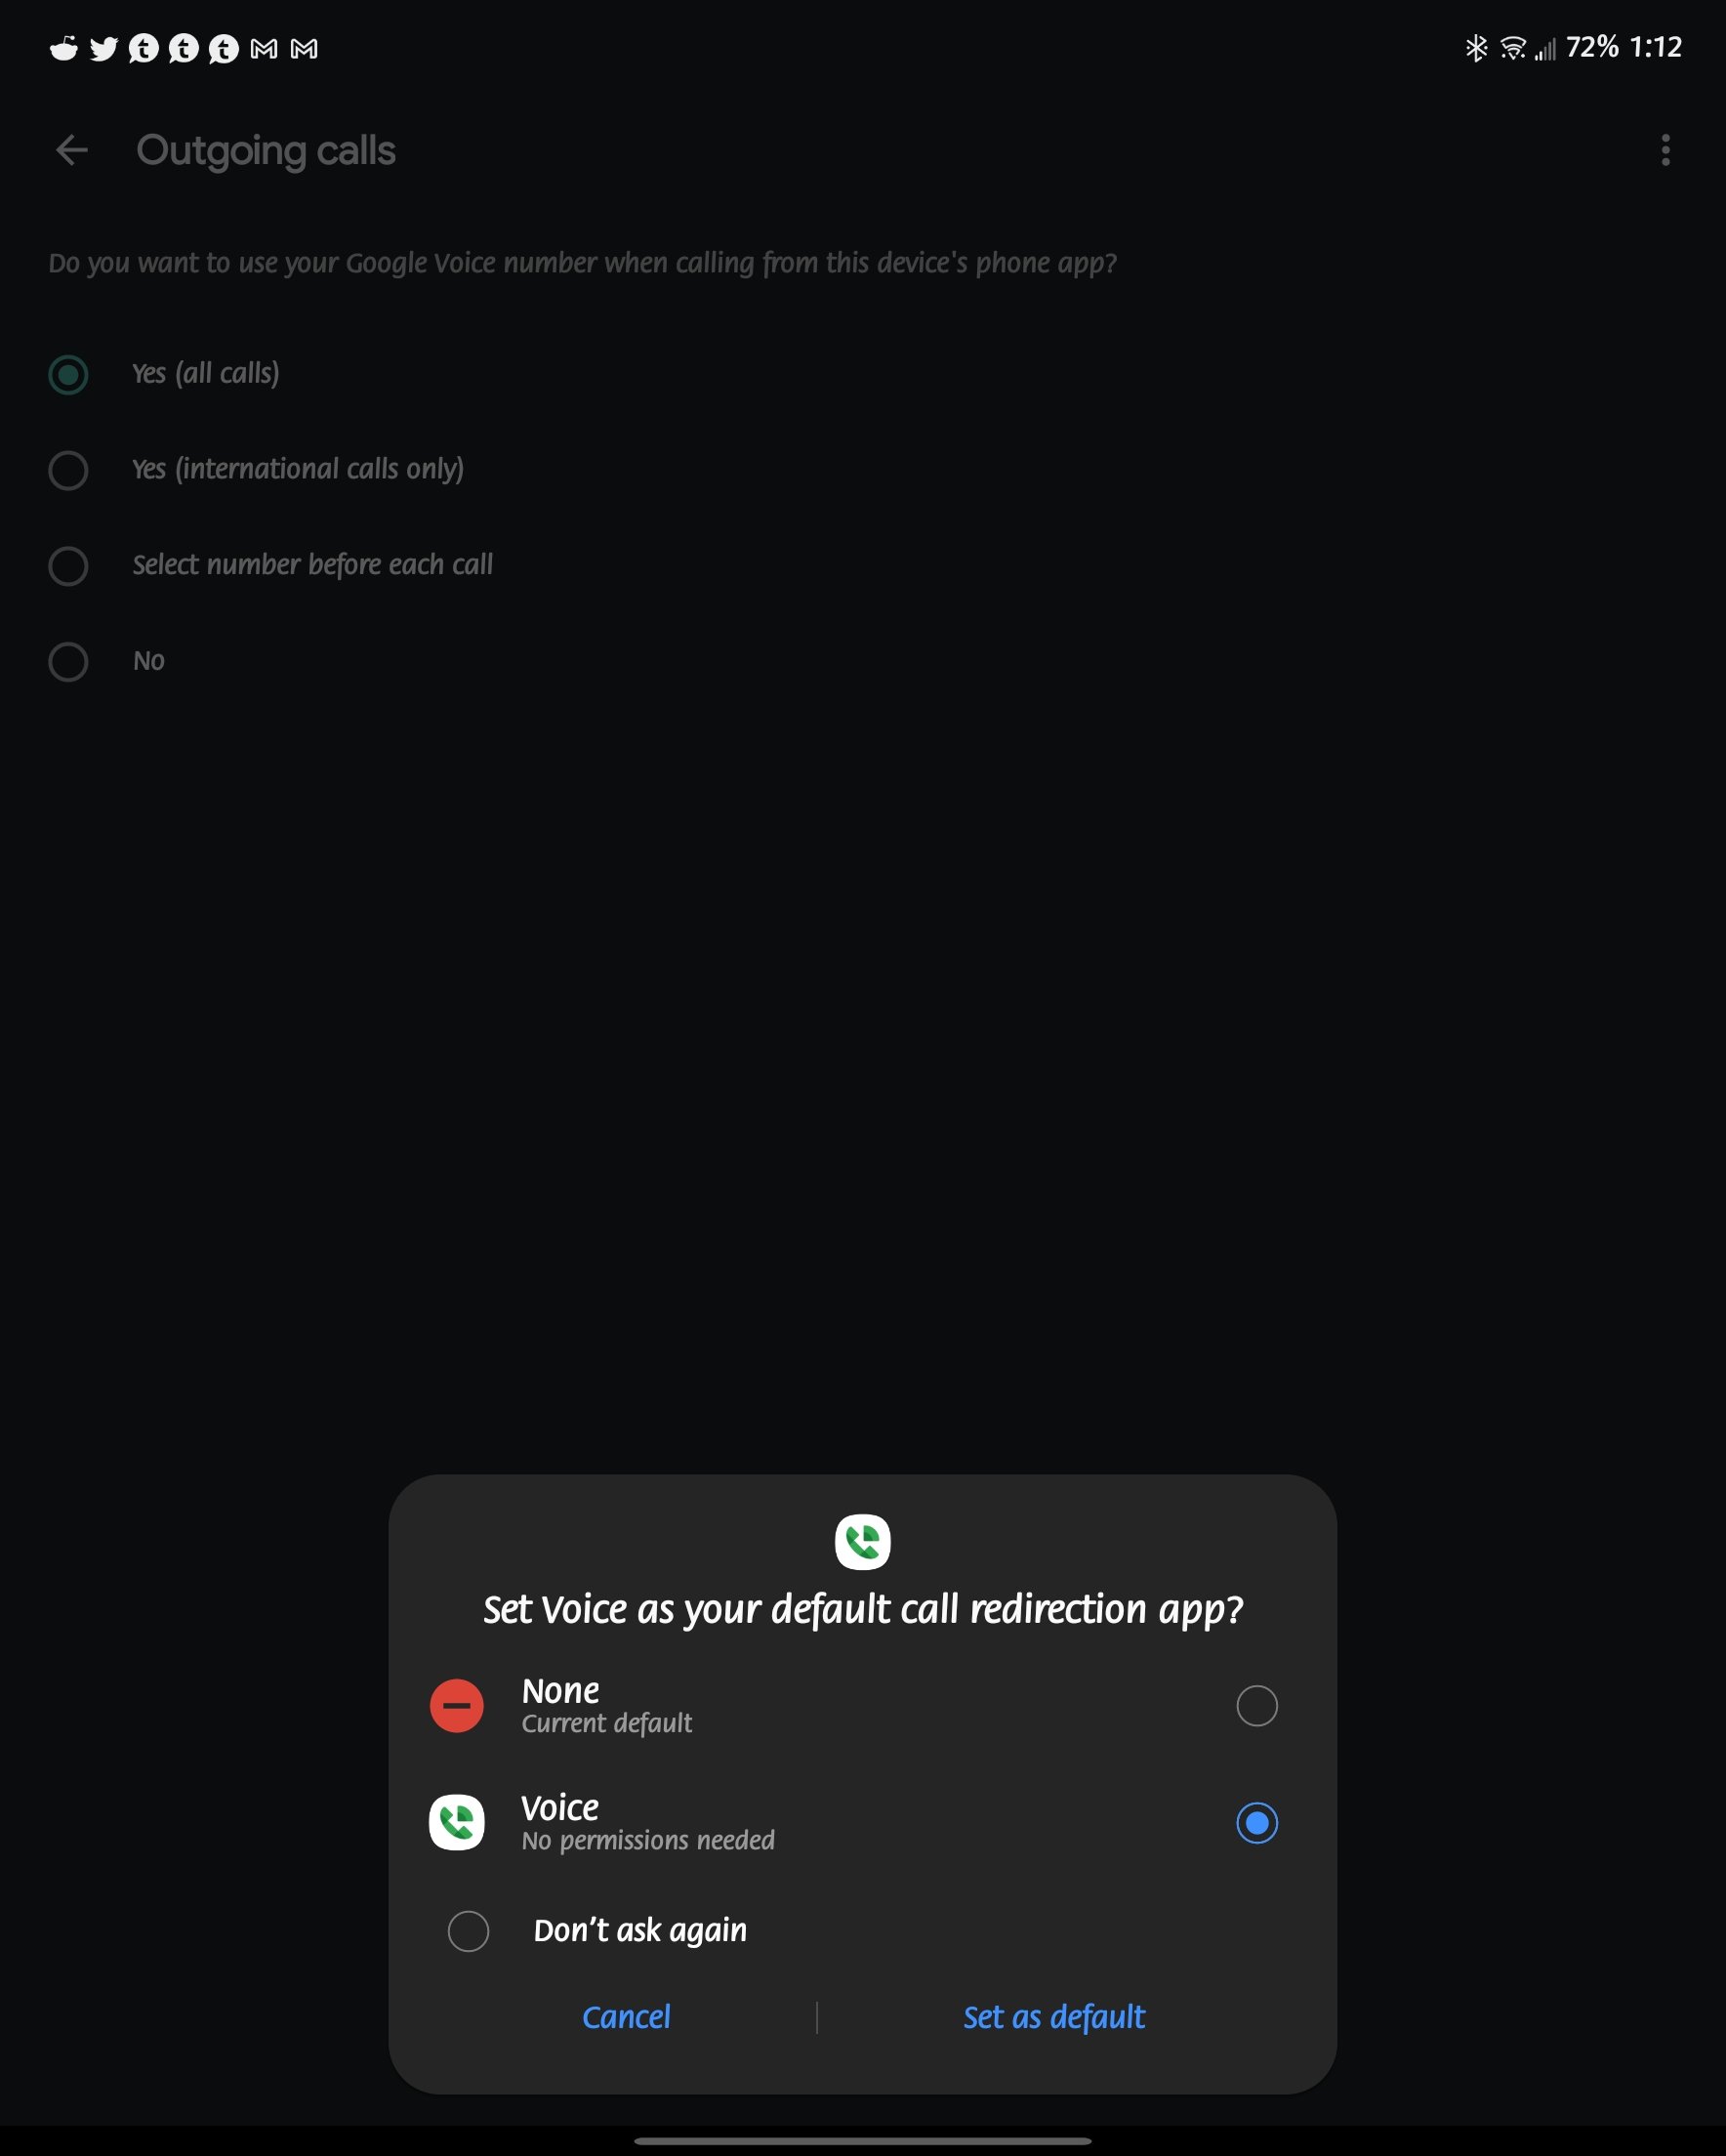Select the None radio button

click(1257, 1706)
